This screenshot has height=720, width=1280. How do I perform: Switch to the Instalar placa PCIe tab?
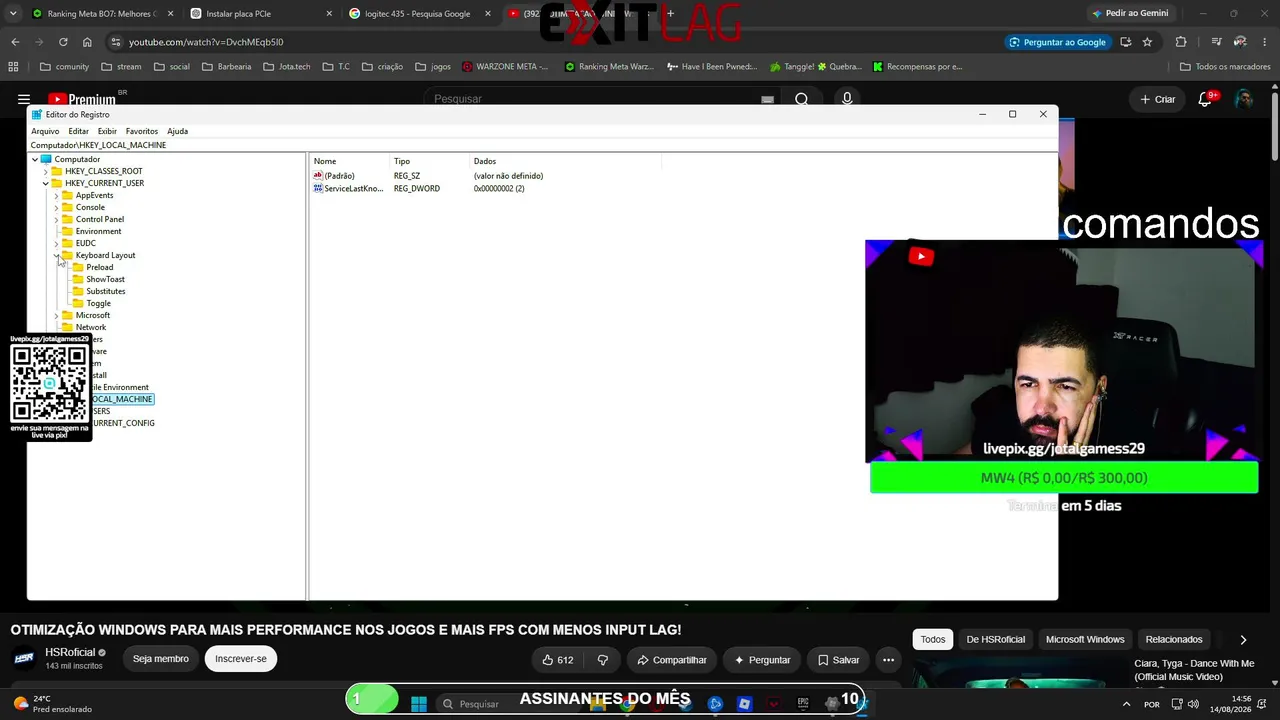(260, 14)
